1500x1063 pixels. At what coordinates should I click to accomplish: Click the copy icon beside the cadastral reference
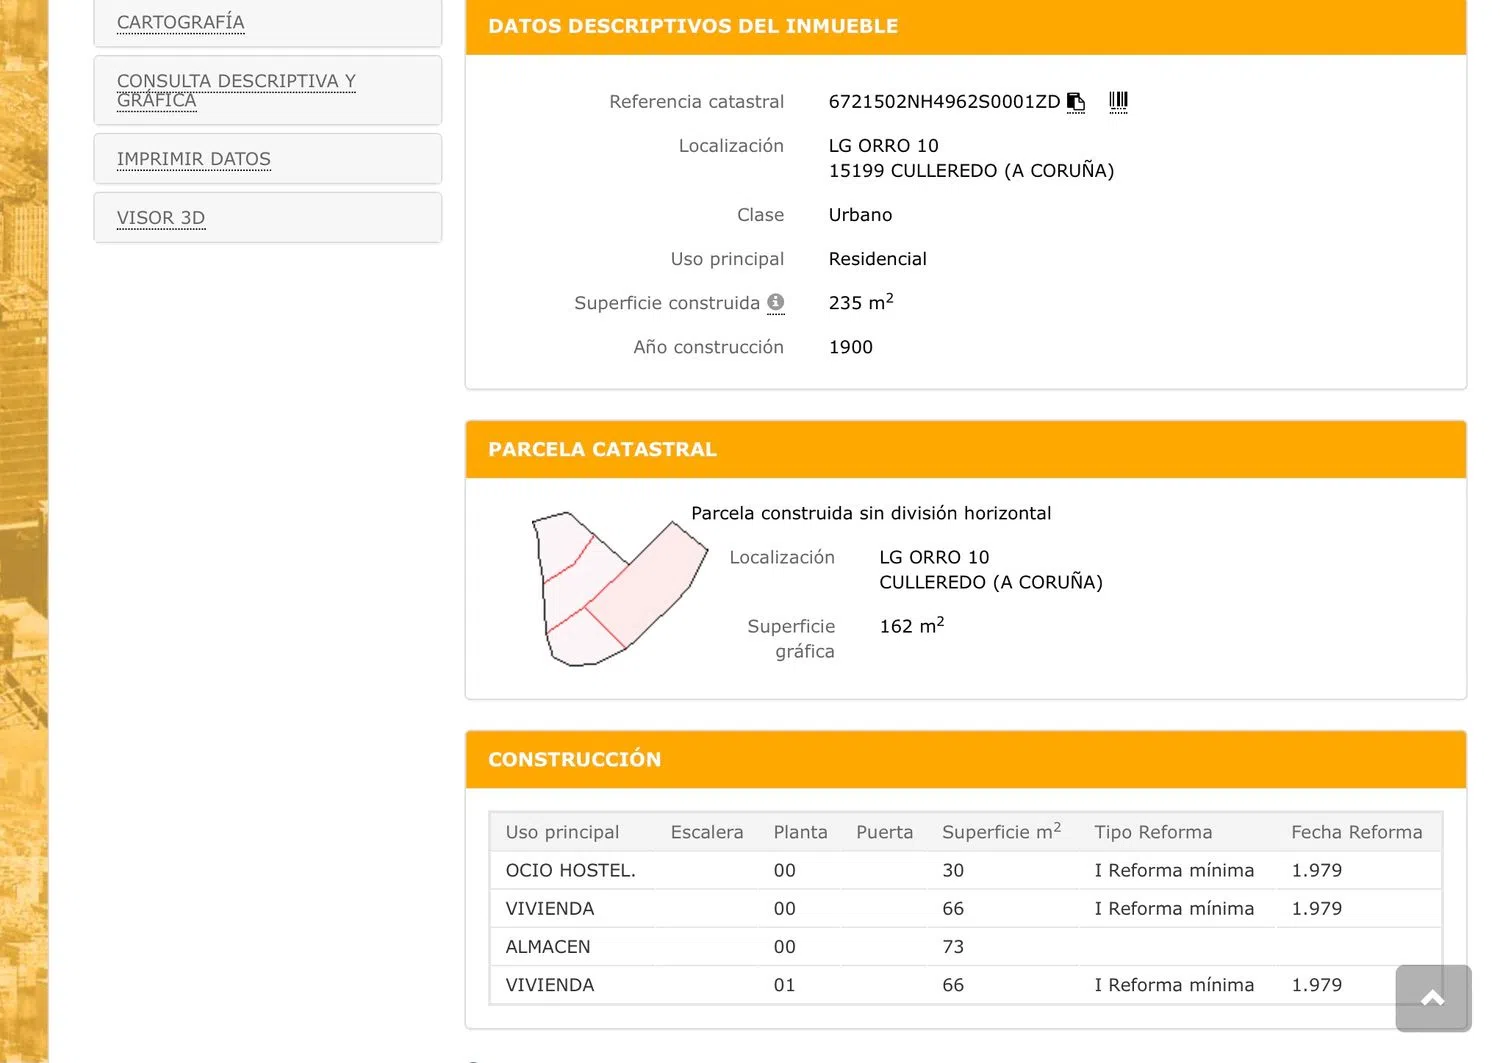[x=1076, y=102]
